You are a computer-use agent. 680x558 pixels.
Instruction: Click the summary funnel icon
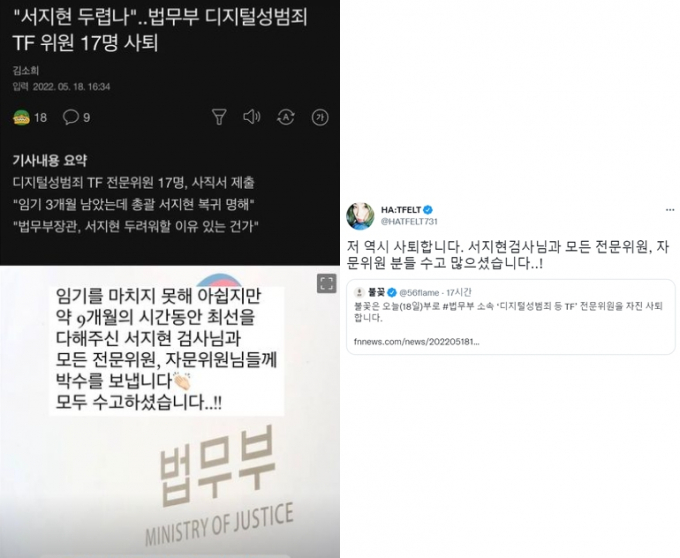click(219, 117)
